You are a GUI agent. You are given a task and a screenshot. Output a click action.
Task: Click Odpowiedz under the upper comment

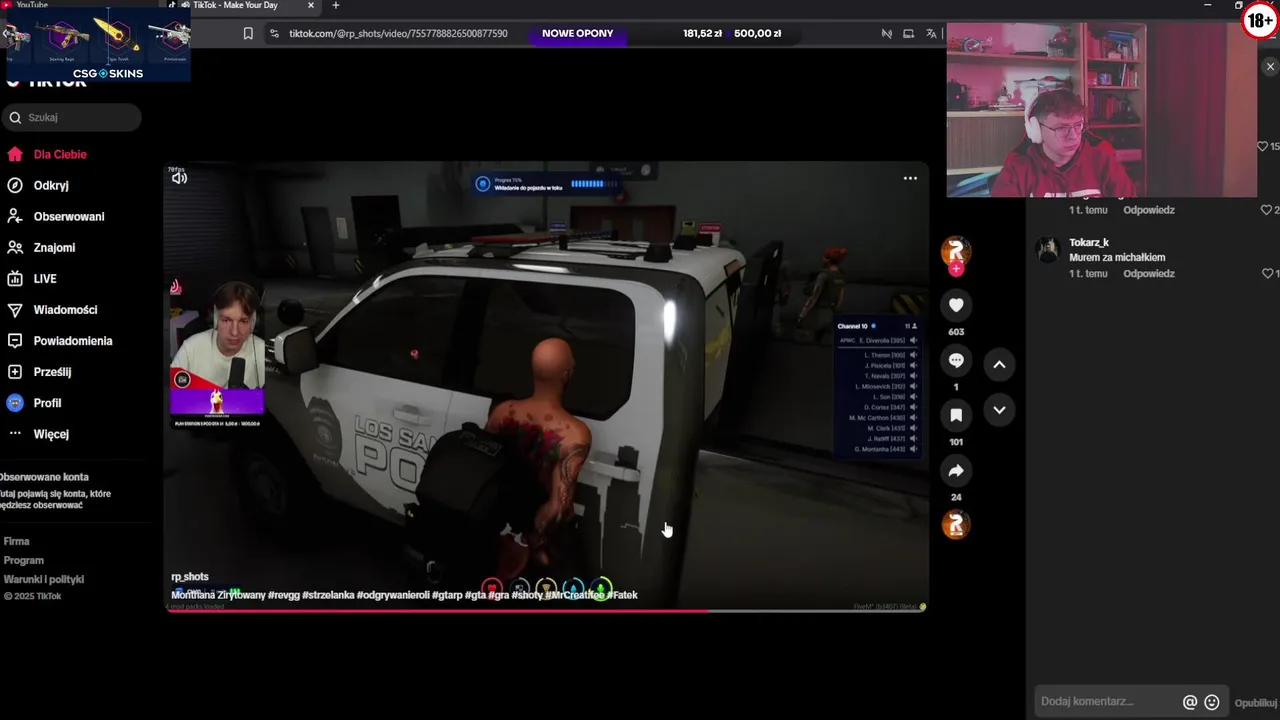[1148, 211]
